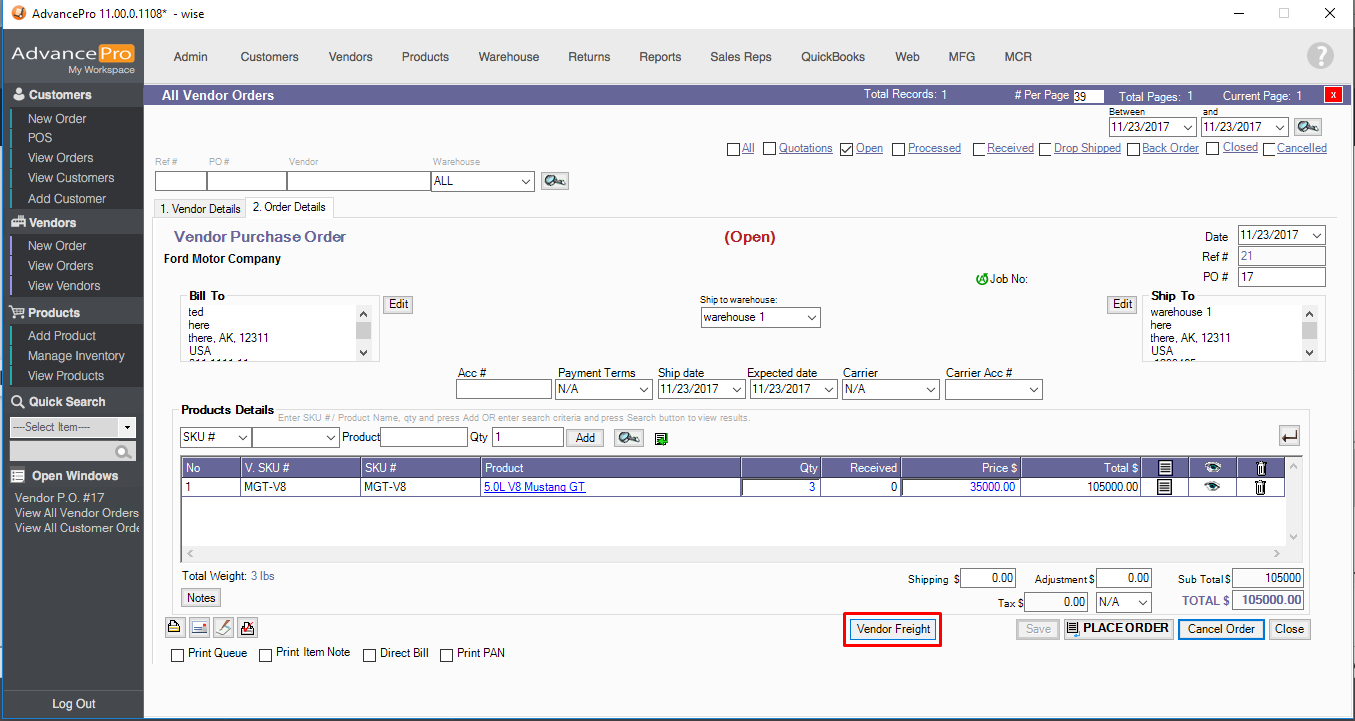Click the green list icon beside Add
Viewport: 1355px width, 721px height.
pyautogui.click(x=661, y=438)
